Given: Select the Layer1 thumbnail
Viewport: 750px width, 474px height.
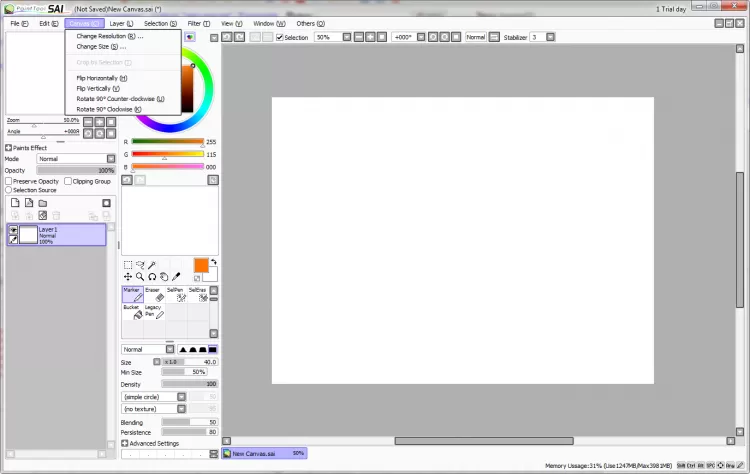Looking at the screenshot, I should pyautogui.click(x=28, y=235).
